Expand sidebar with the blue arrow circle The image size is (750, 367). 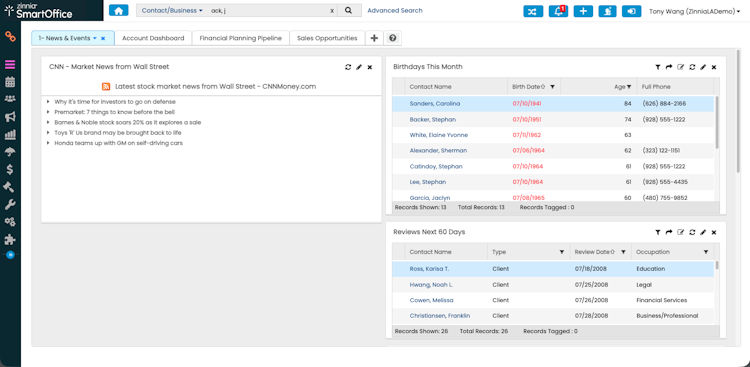(x=10, y=255)
